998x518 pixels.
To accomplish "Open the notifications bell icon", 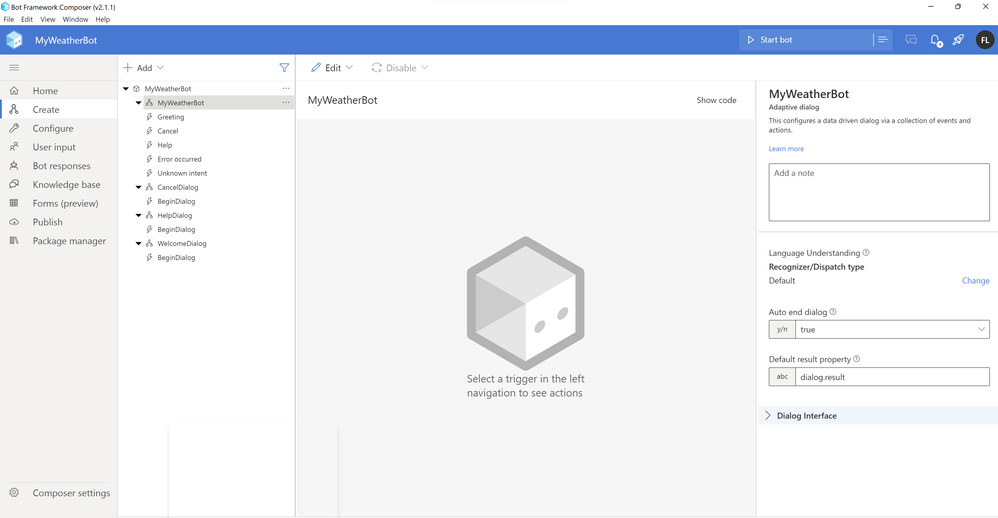I will 936,40.
